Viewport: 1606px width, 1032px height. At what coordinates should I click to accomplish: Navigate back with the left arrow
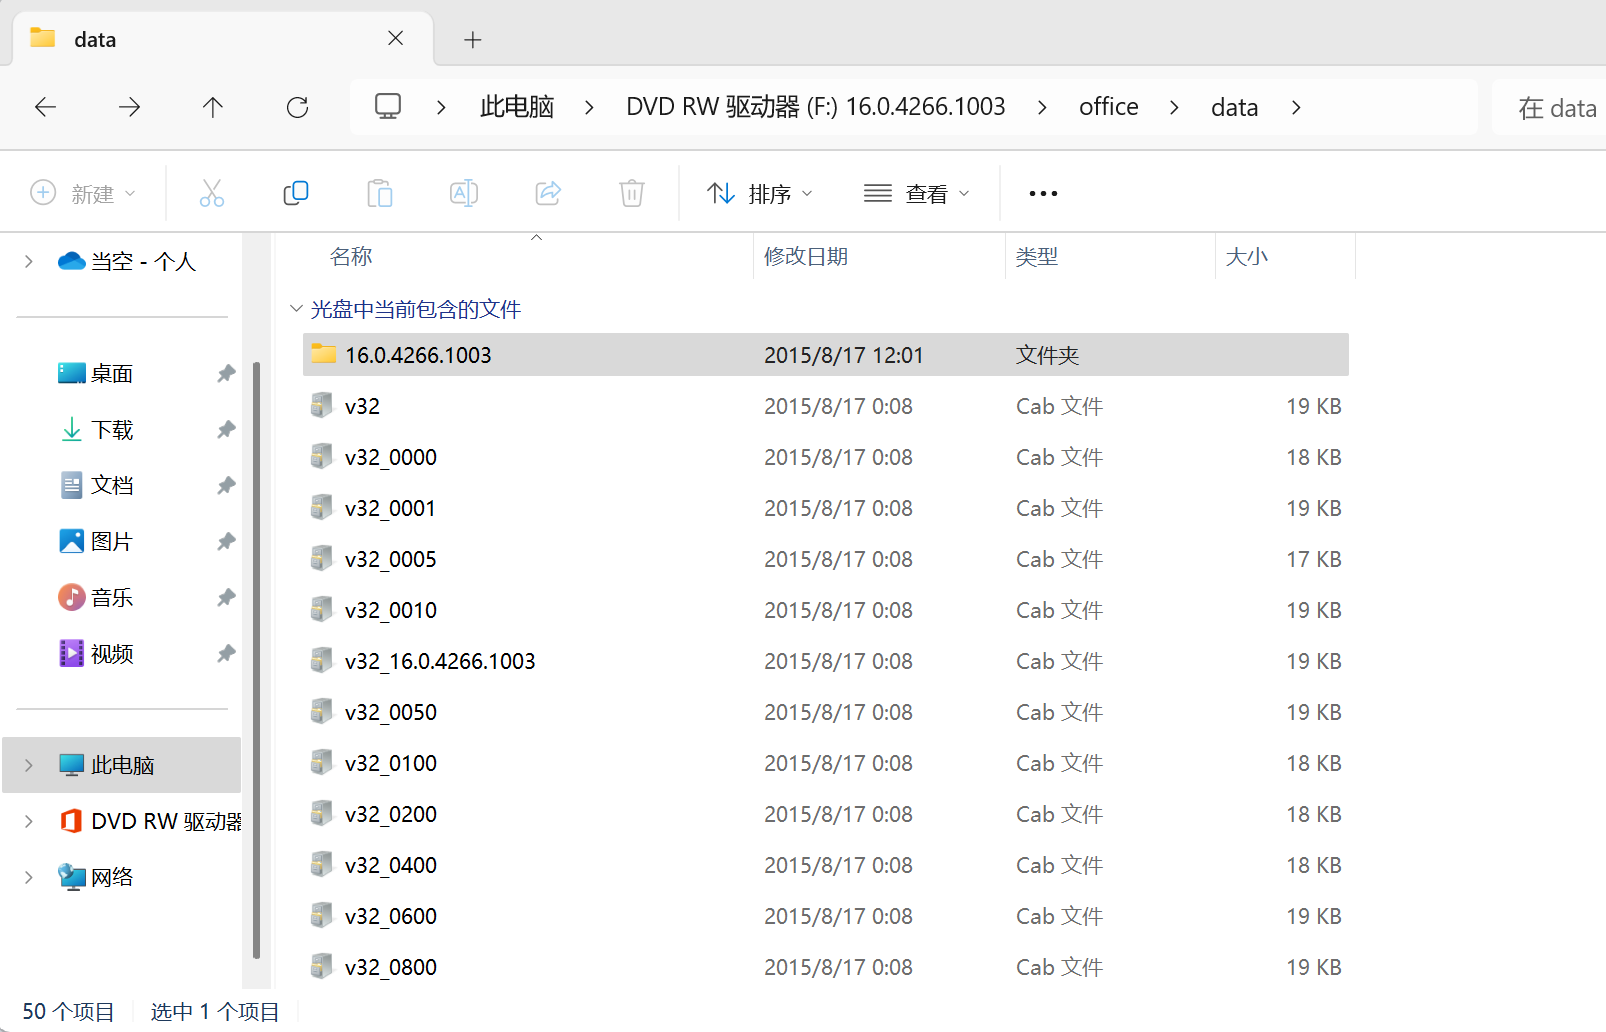(46, 107)
